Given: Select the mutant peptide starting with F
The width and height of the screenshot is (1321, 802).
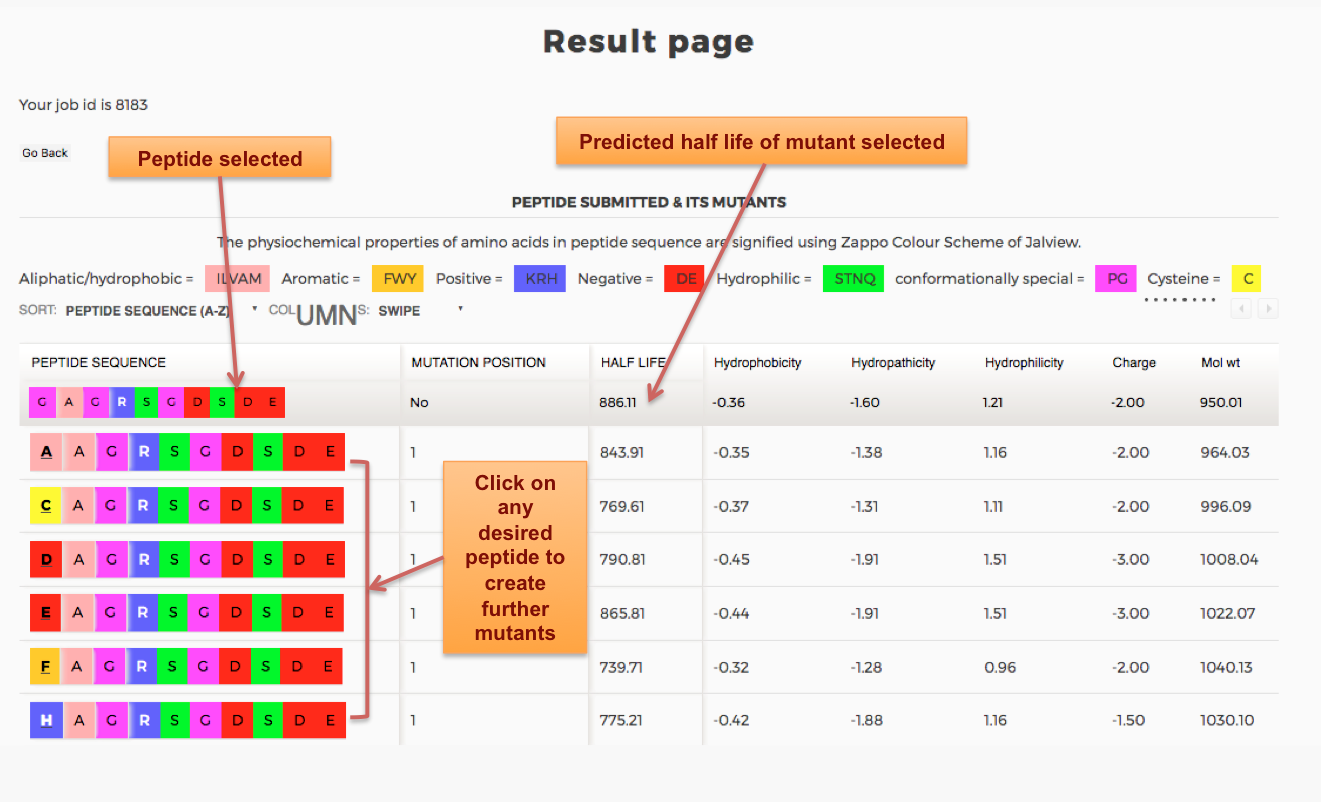Looking at the screenshot, I should click(187, 667).
